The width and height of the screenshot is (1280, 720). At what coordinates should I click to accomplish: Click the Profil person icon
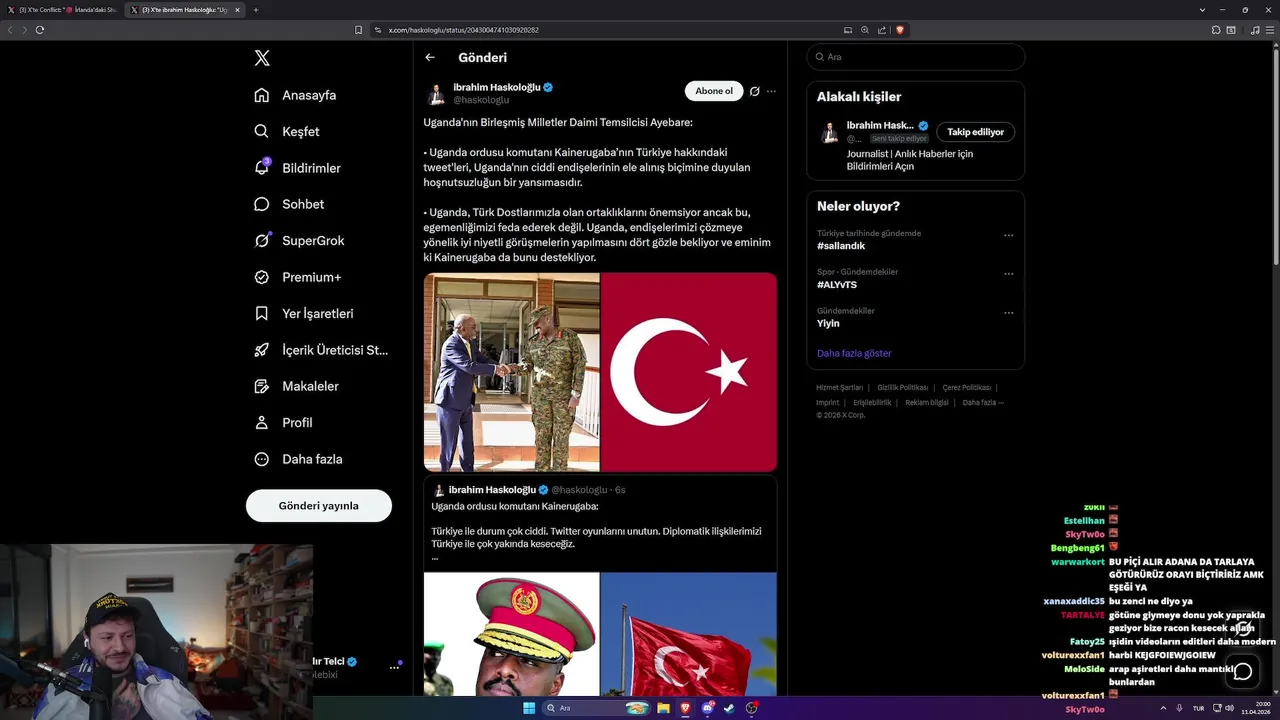pos(261,422)
